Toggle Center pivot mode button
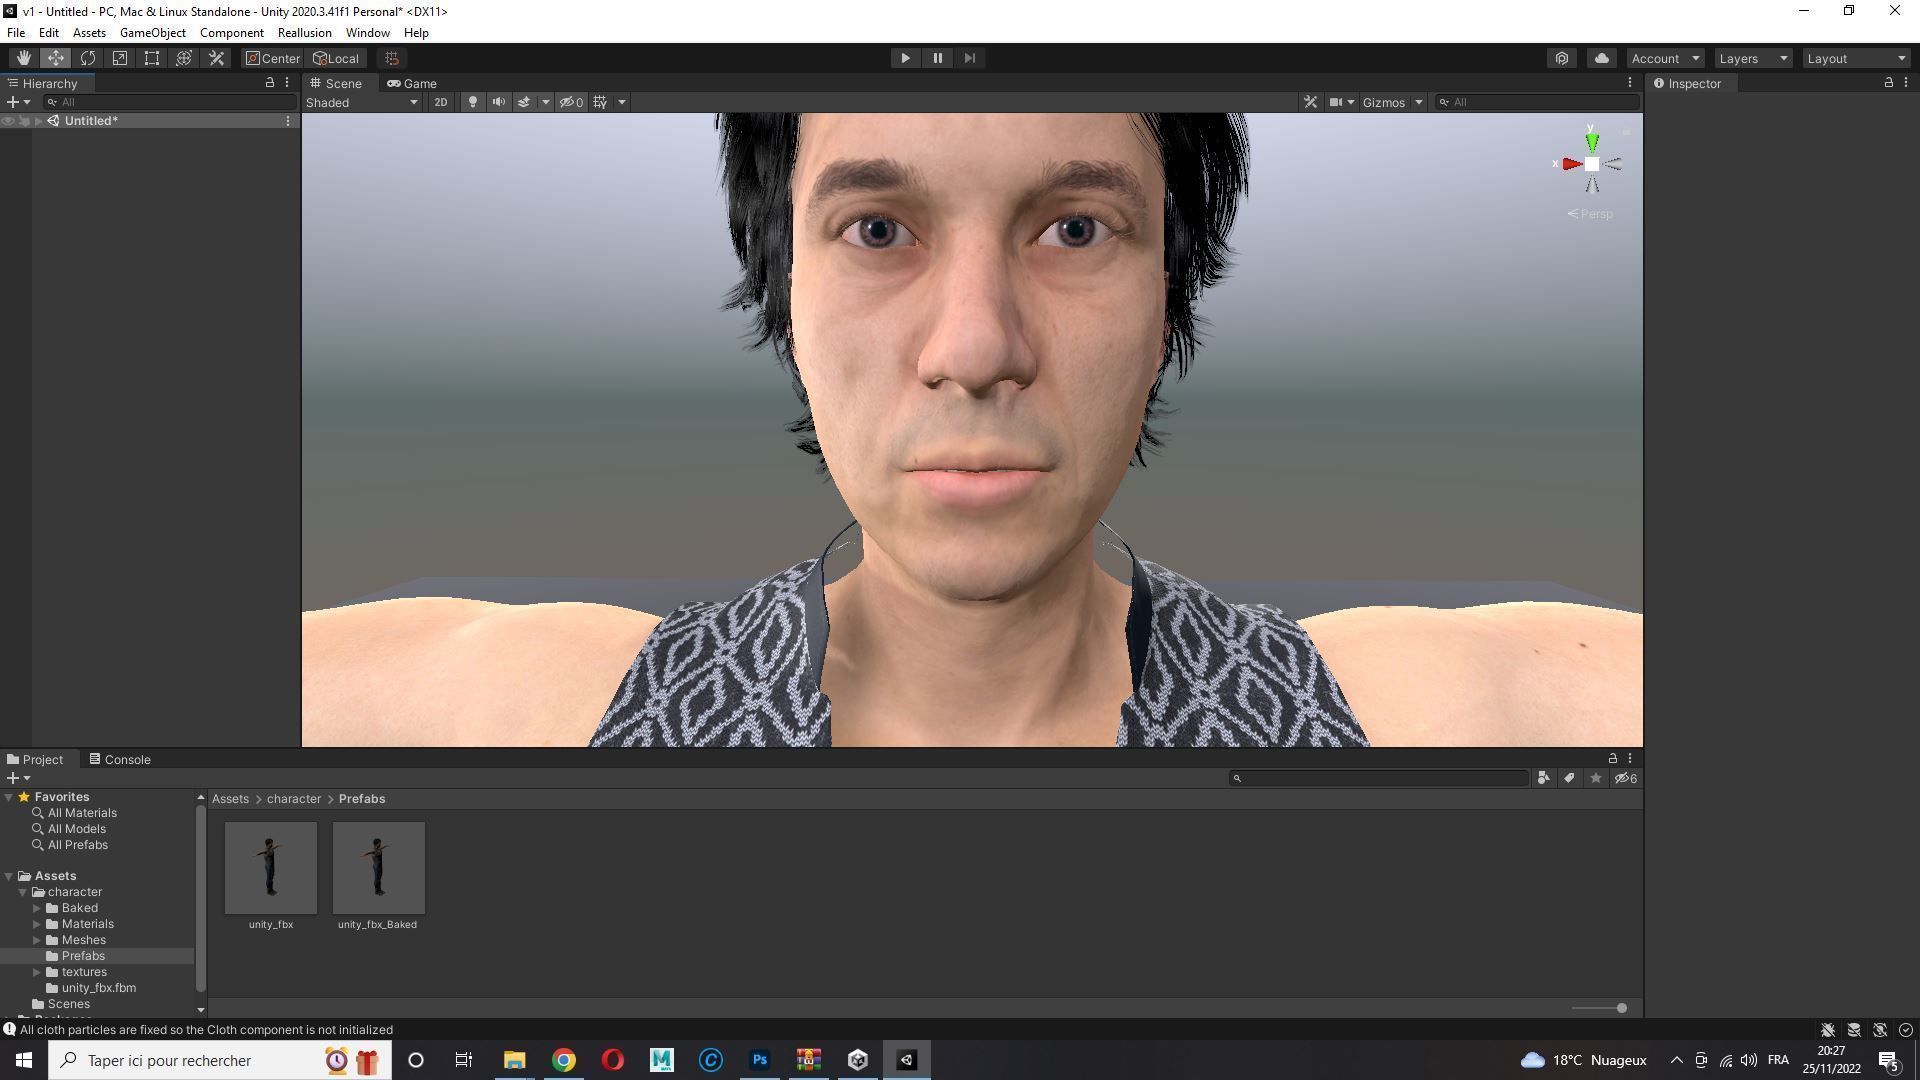The image size is (1920, 1080). 273,58
